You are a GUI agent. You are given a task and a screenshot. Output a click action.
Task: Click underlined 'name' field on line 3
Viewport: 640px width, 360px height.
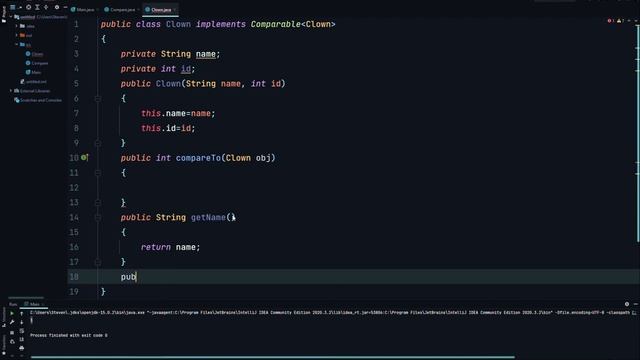[x=206, y=54]
